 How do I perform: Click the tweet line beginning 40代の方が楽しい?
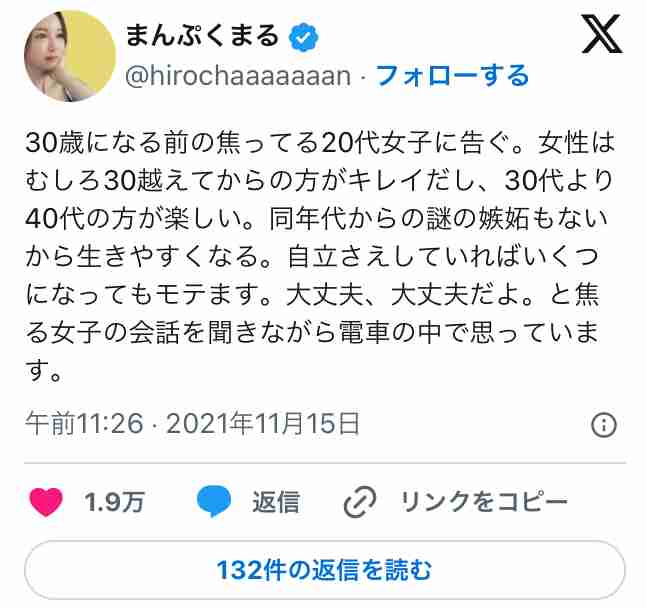[316, 219]
